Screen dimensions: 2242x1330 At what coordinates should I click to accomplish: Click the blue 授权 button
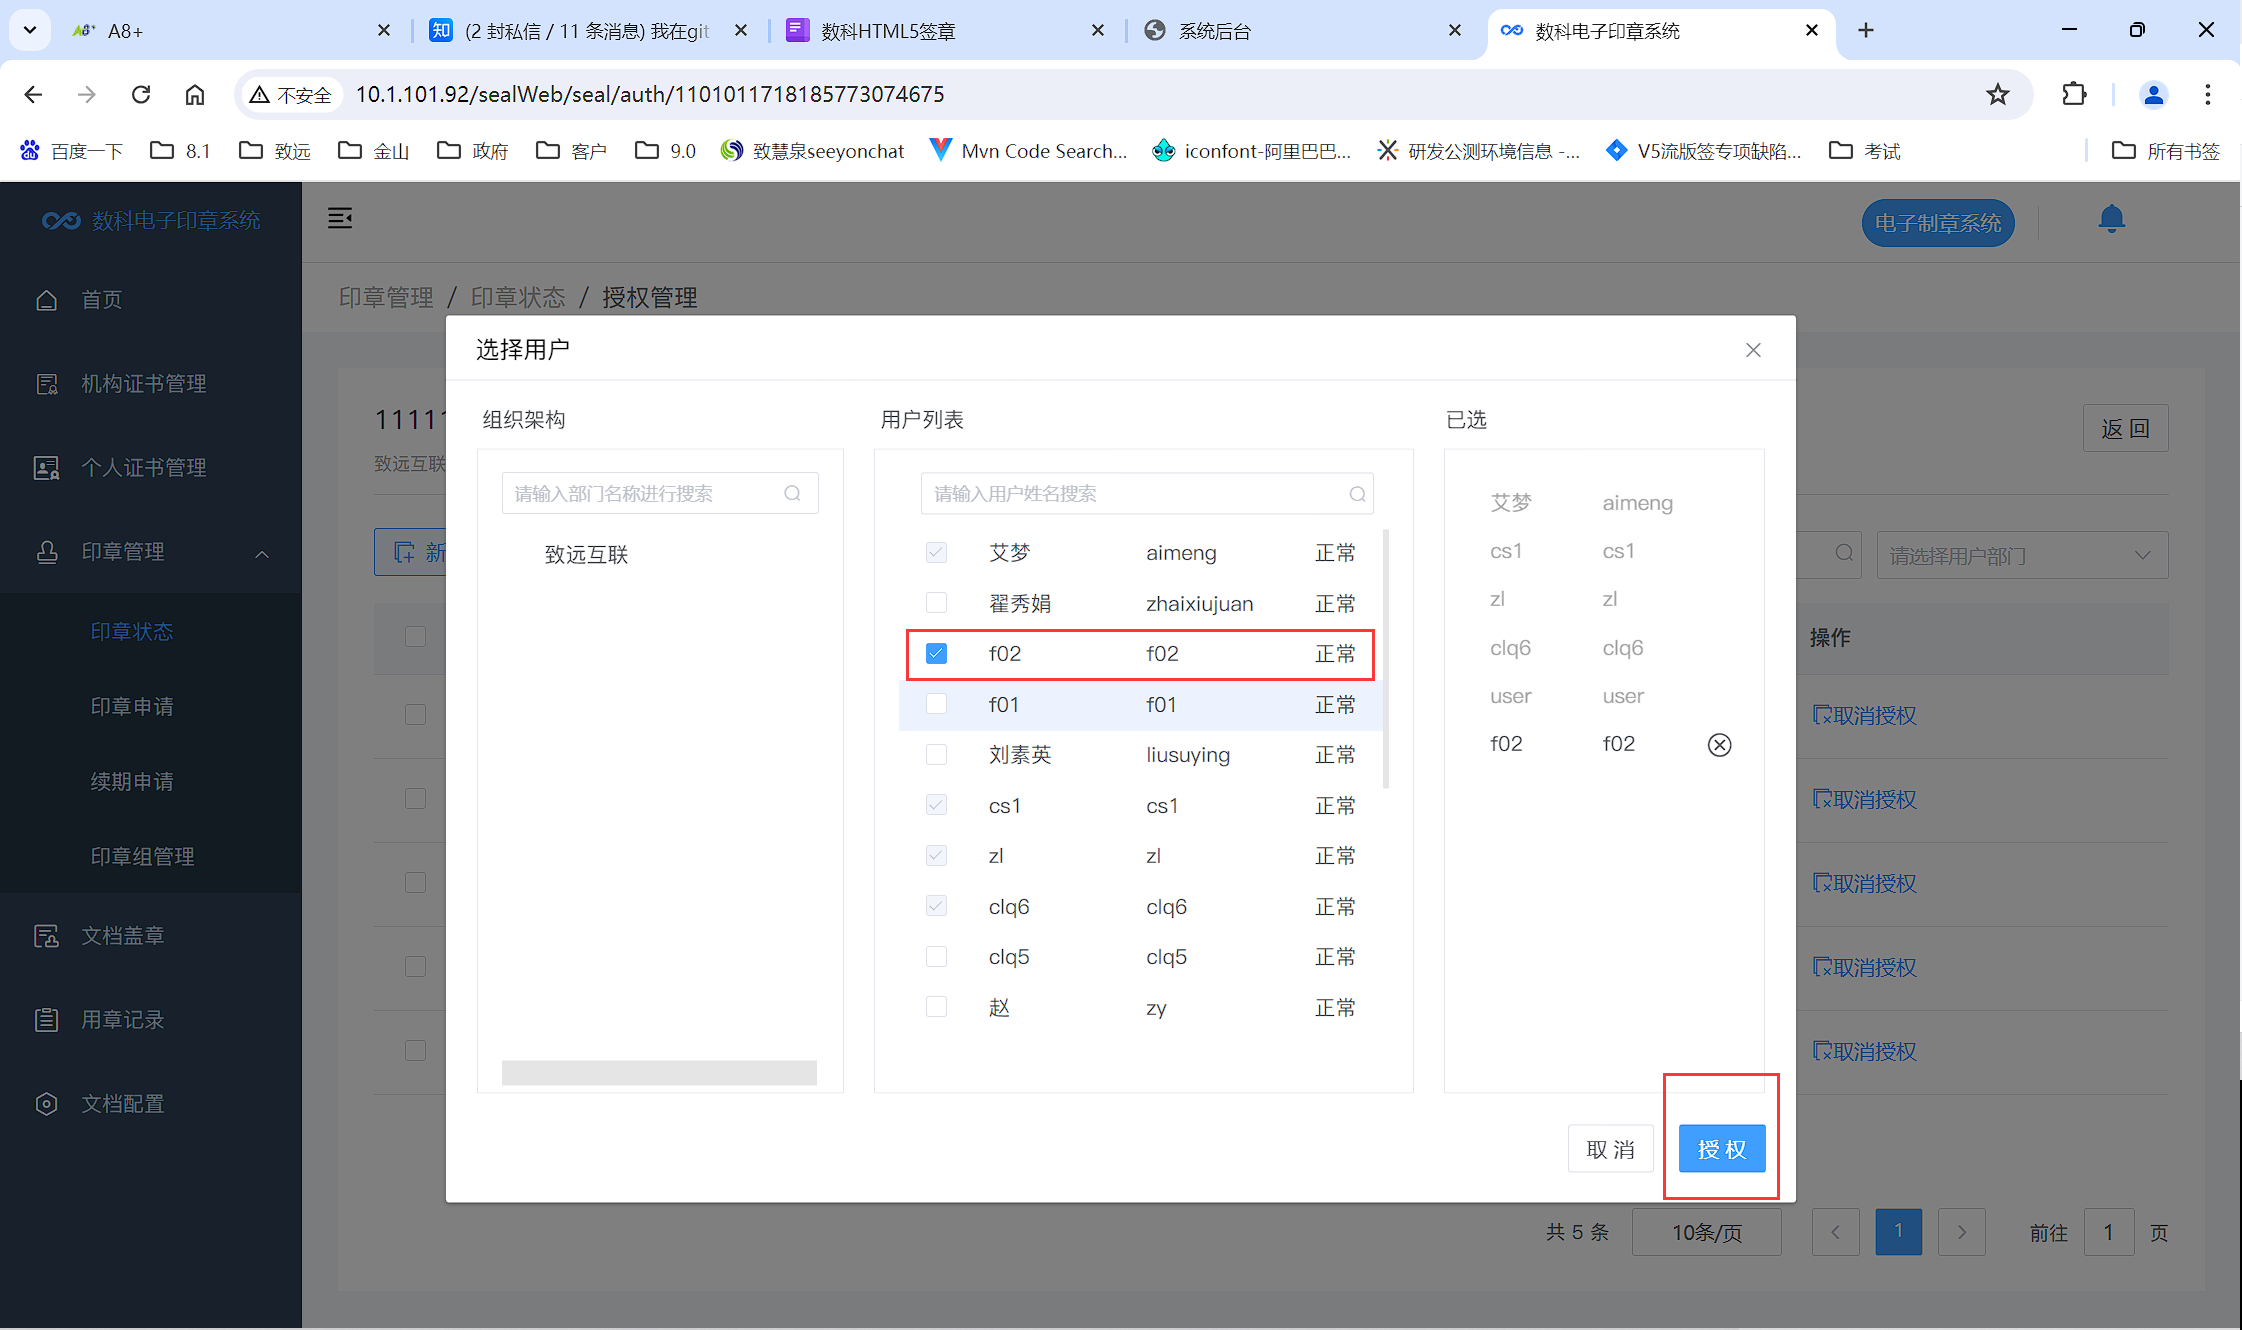tap(1721, 1149)
